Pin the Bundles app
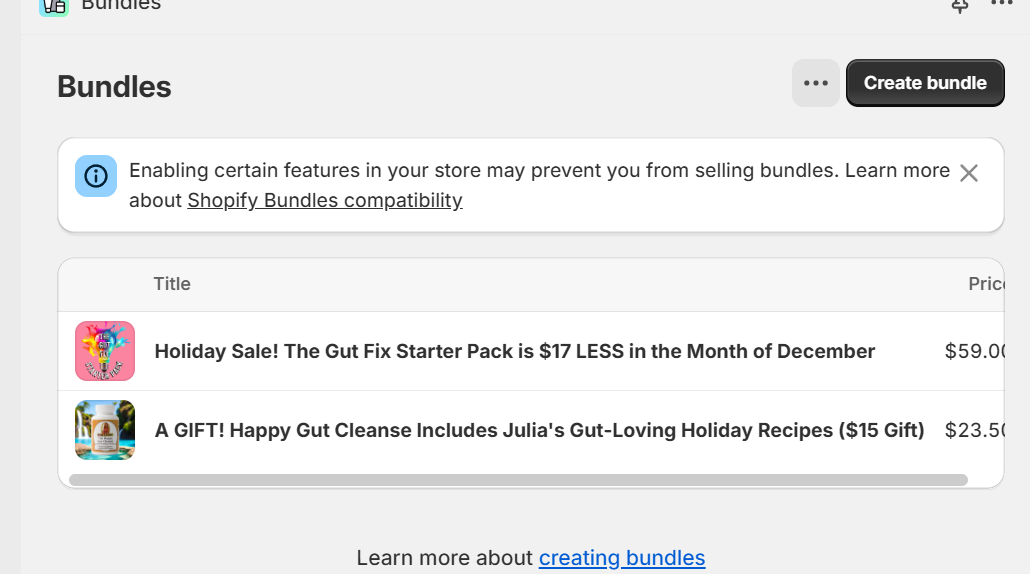 click(960, 6)
